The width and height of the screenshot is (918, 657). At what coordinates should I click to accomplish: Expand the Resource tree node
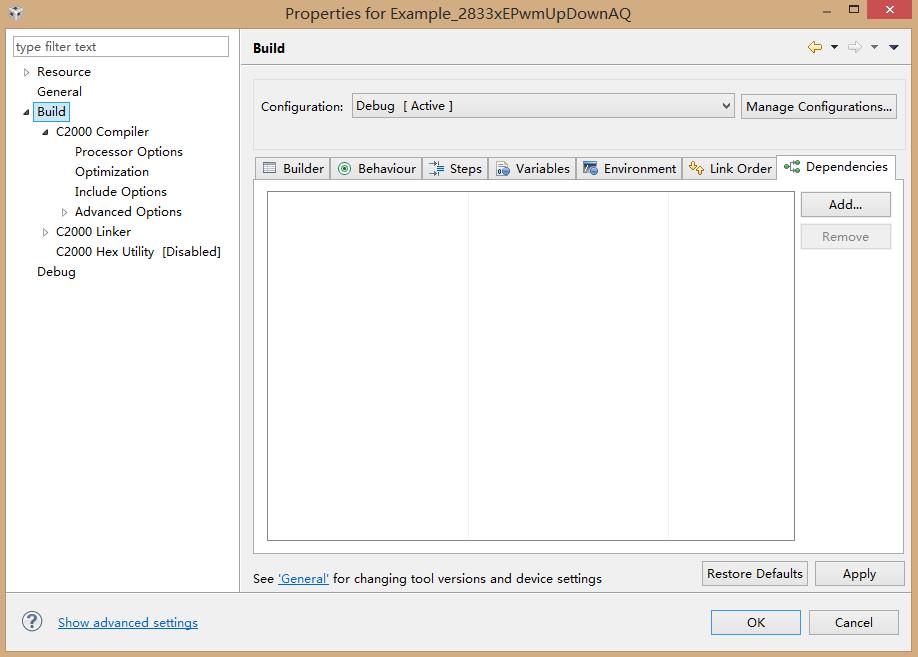(26, 72)
